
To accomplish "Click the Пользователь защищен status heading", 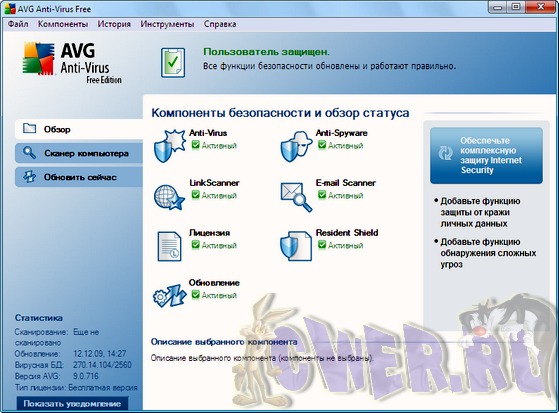I will pos(267,52).
